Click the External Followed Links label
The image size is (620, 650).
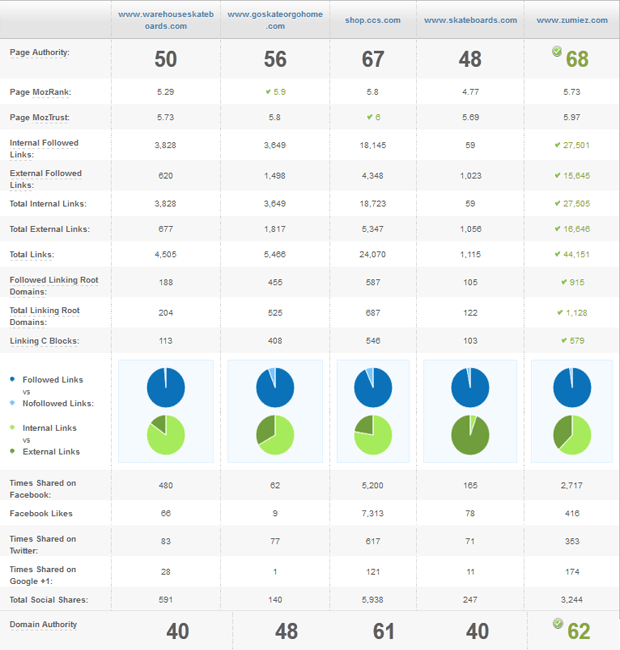[46, 179]
